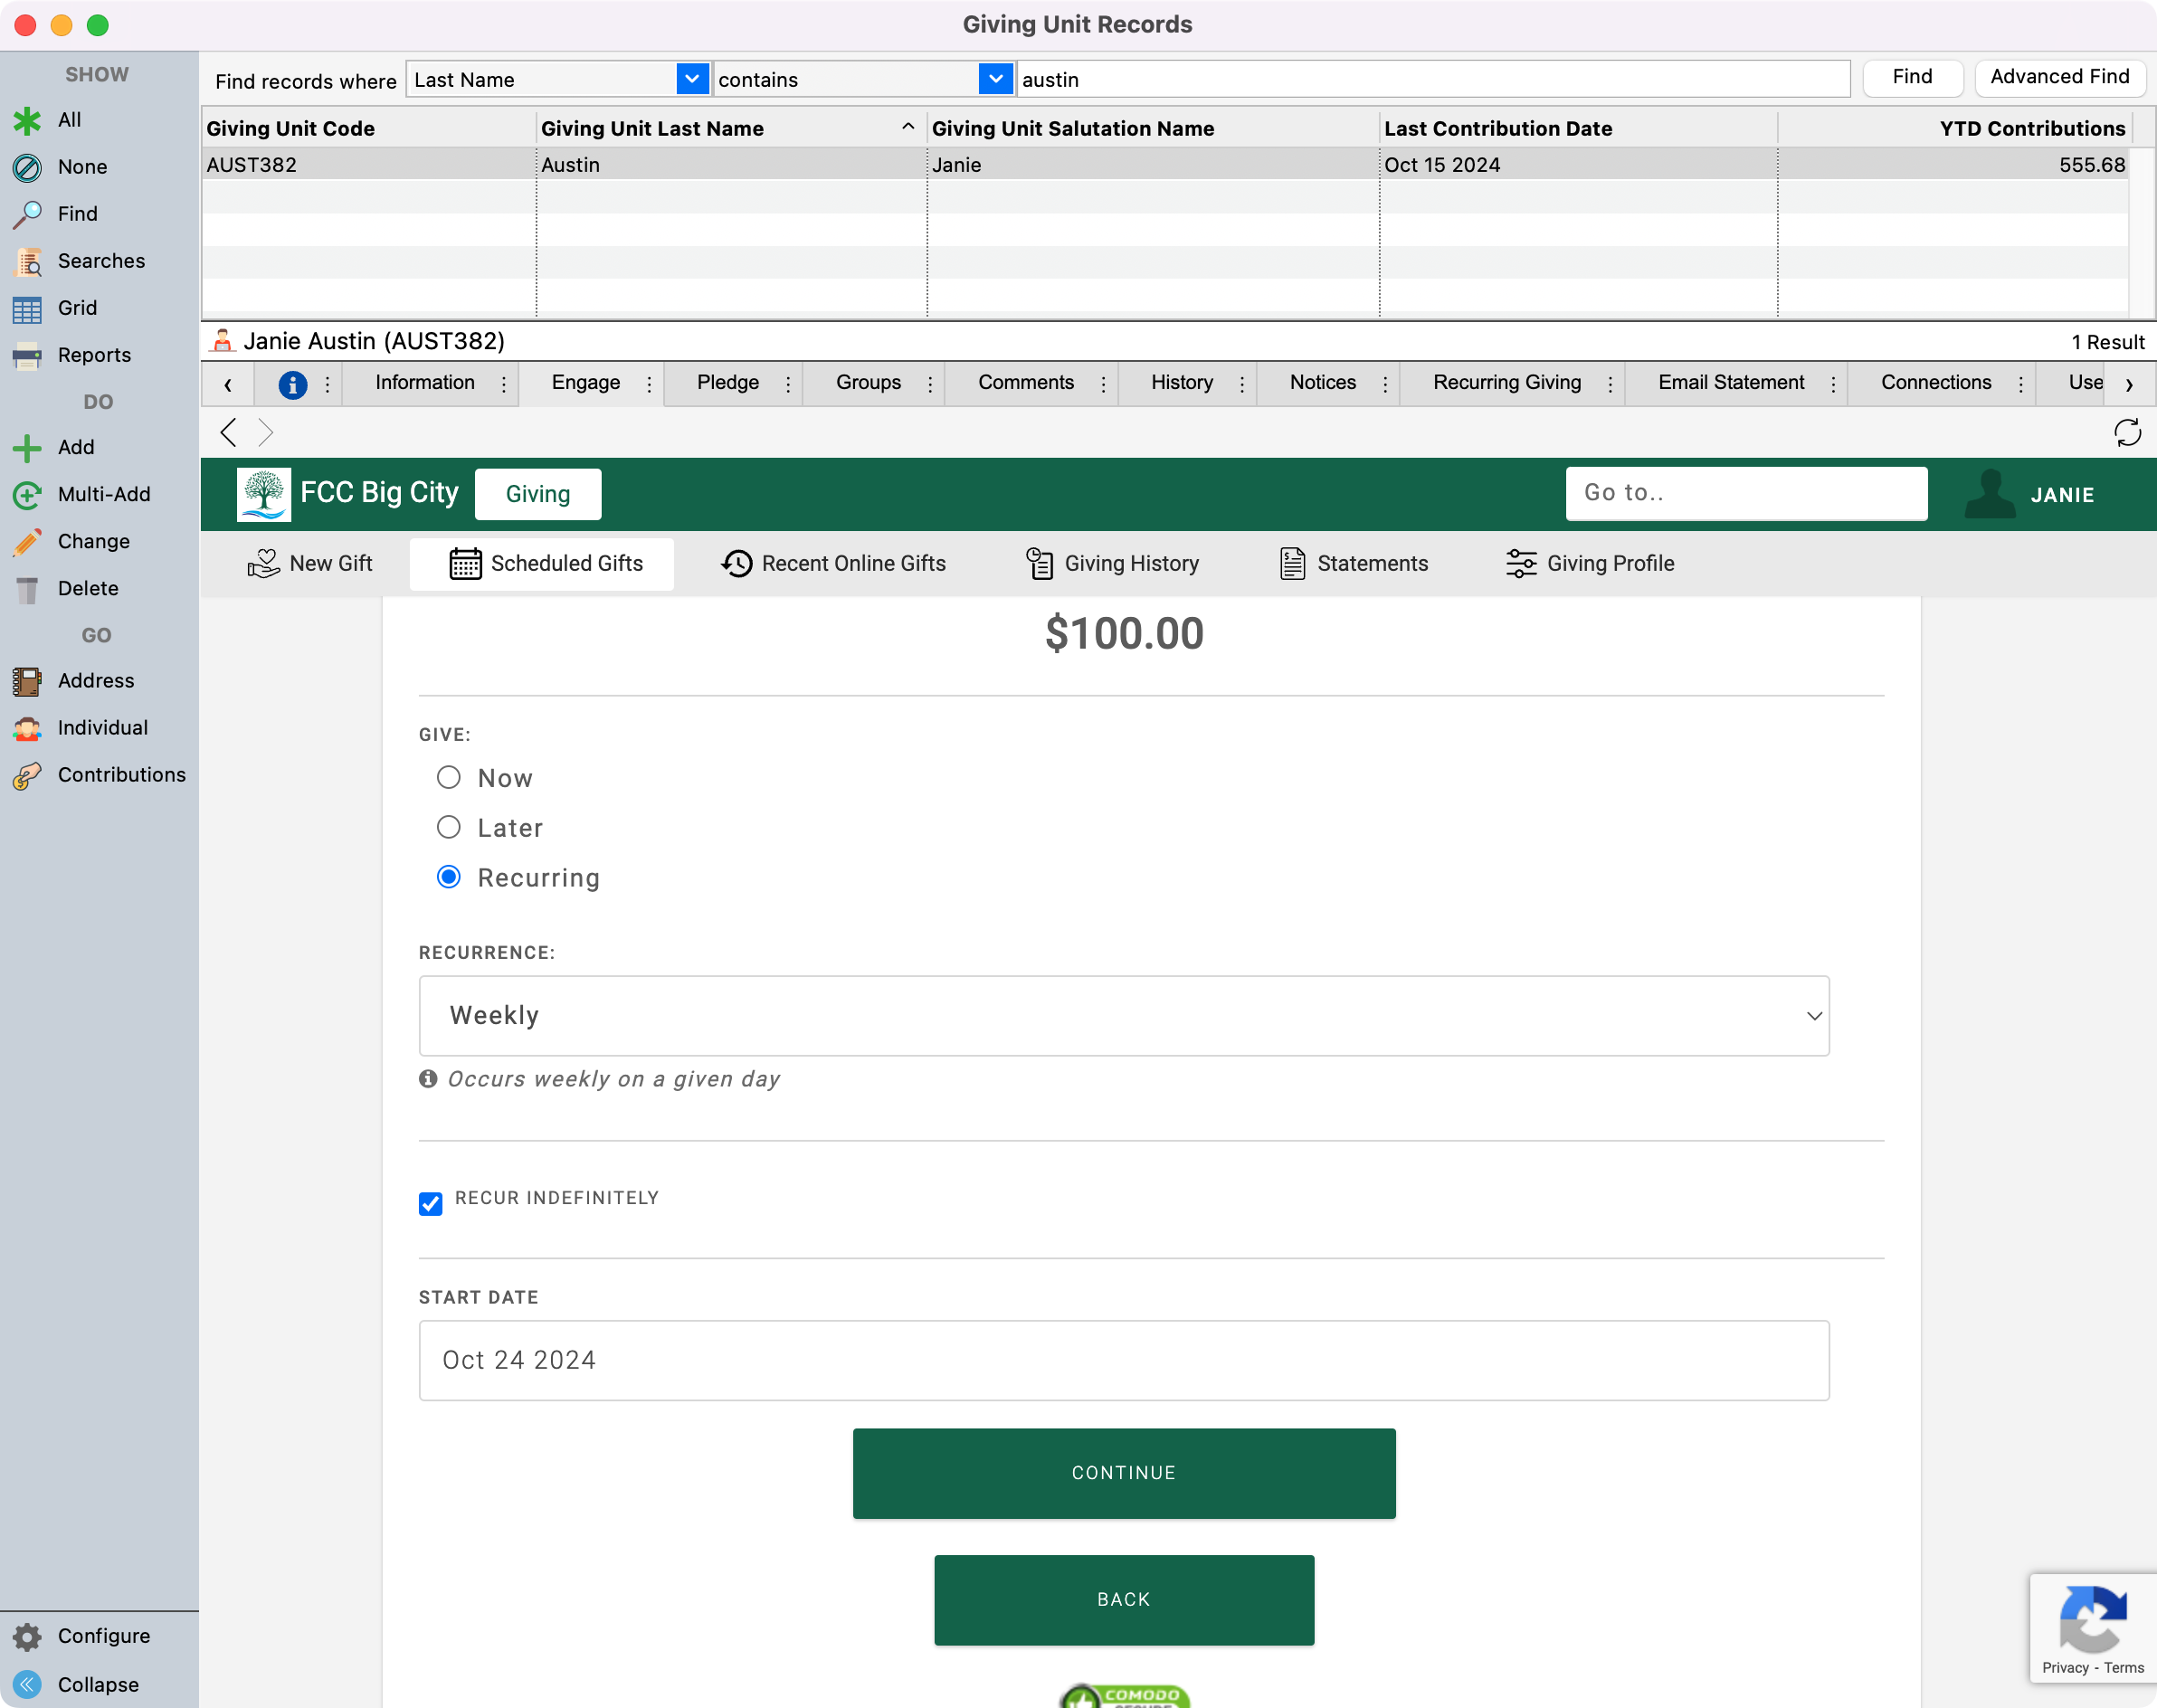Click the browser back arrow
The image size is (2157, 1708).
[x=229, y=433]
